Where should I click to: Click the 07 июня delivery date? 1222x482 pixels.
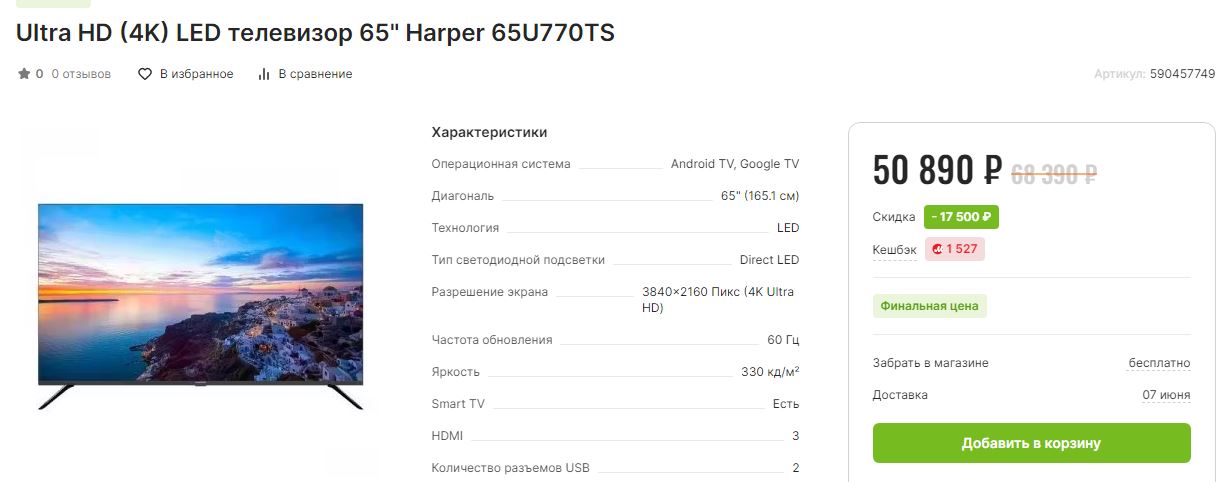[1166, 395]
